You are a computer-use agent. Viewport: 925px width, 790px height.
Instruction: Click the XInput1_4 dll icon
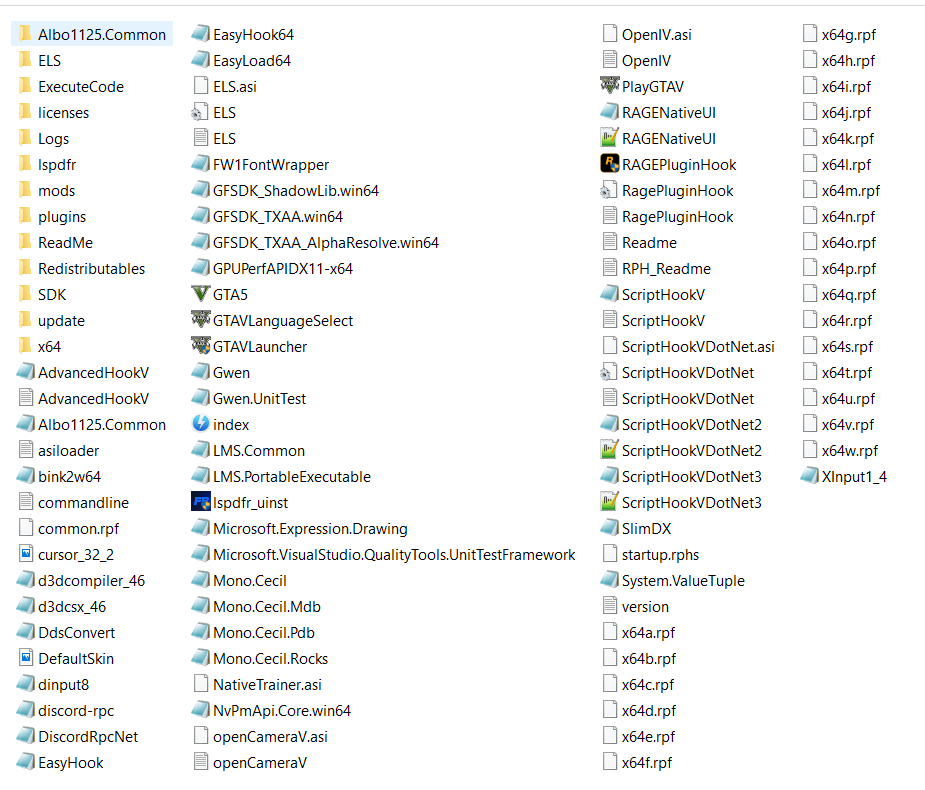809,476
